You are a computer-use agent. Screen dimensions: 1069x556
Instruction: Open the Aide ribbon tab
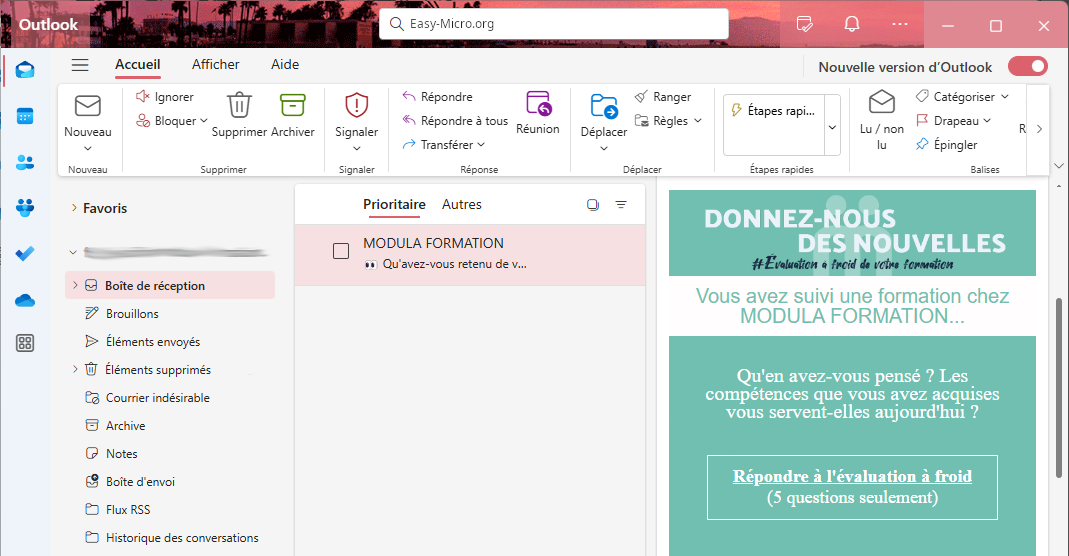(285, 65)
